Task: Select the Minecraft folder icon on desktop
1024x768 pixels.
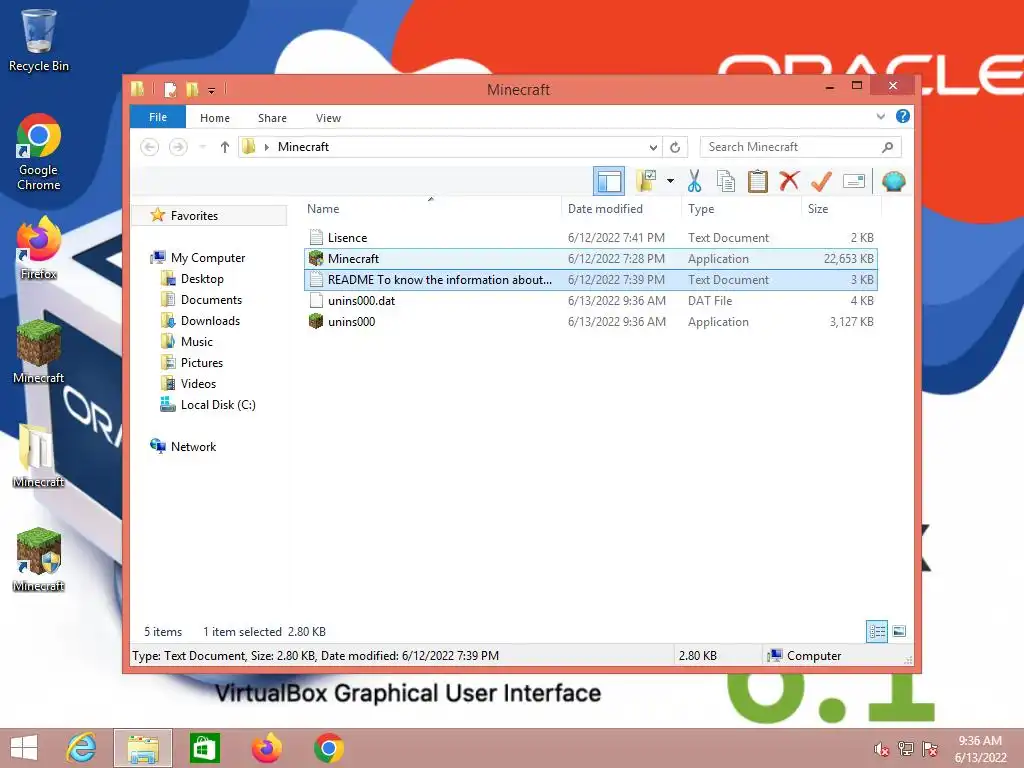Action: (x=39, y=456)
